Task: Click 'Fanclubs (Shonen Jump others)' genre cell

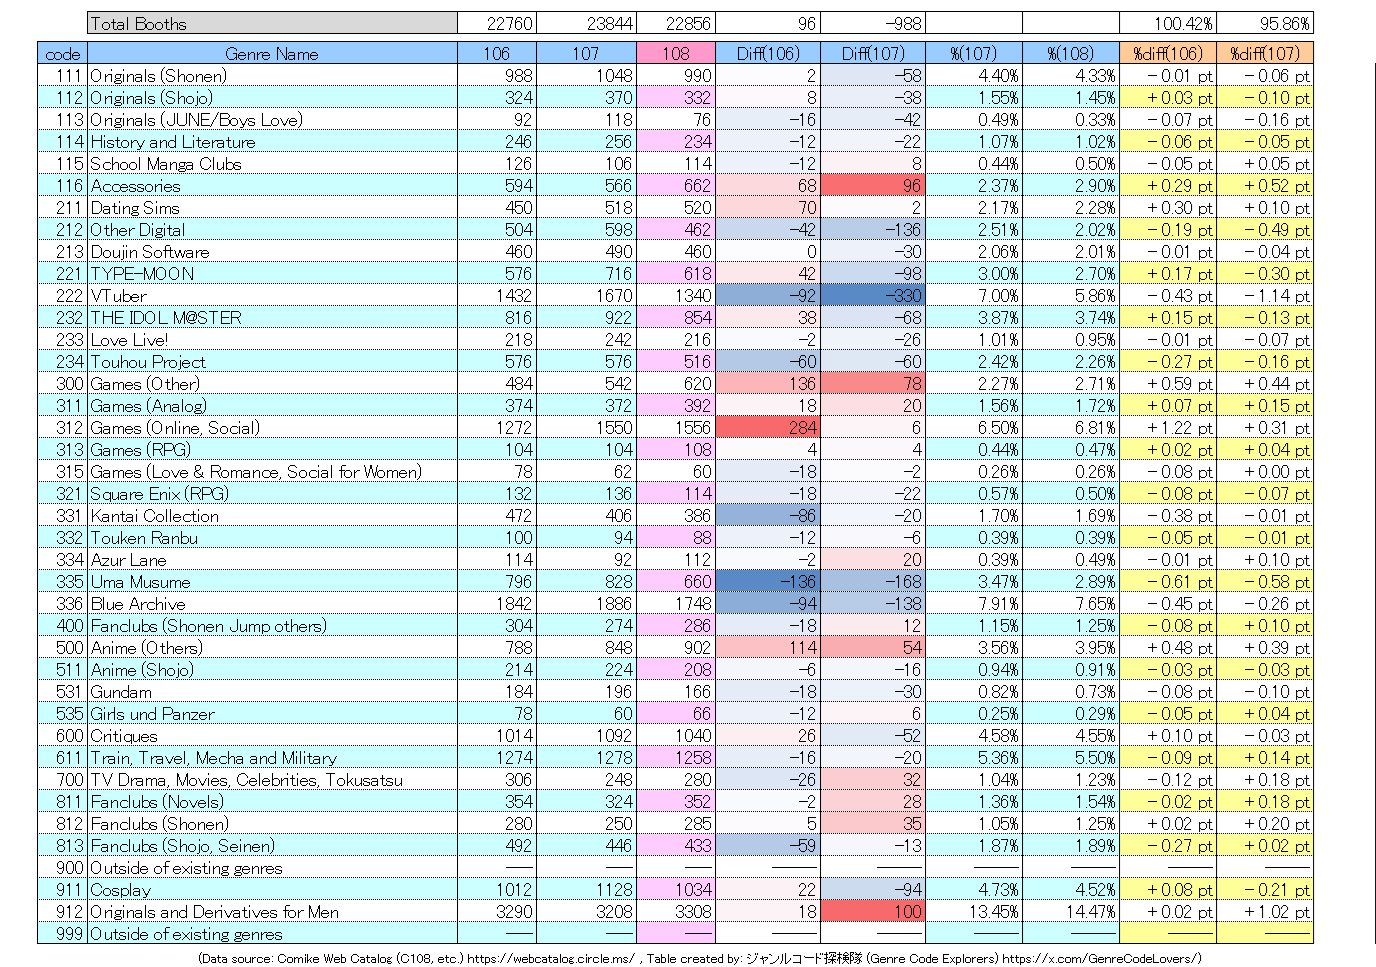Action: [272, 626]
